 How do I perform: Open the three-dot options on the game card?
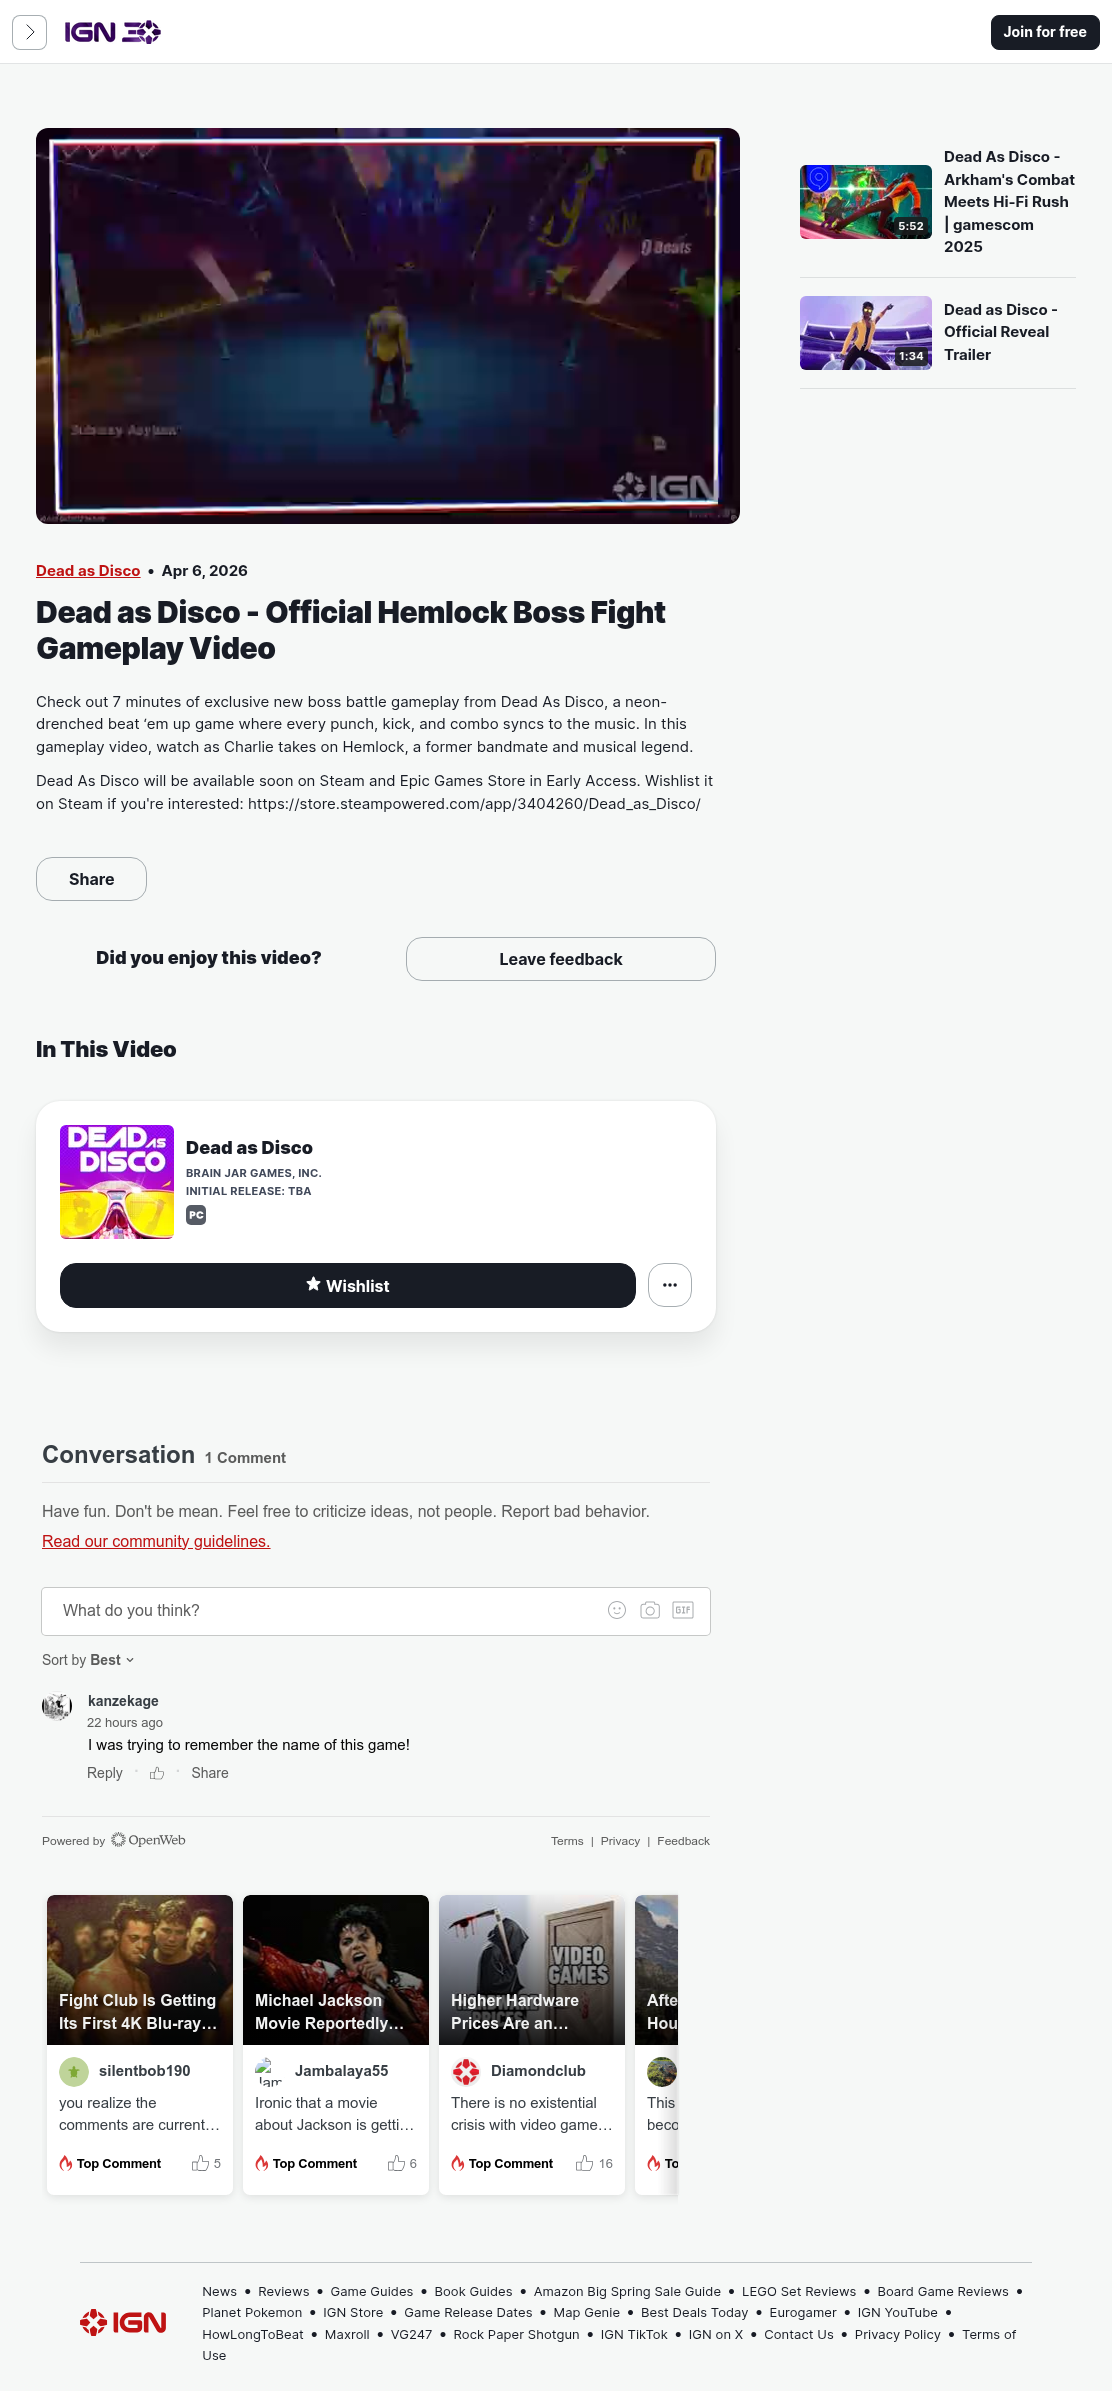coord(670,1285)
